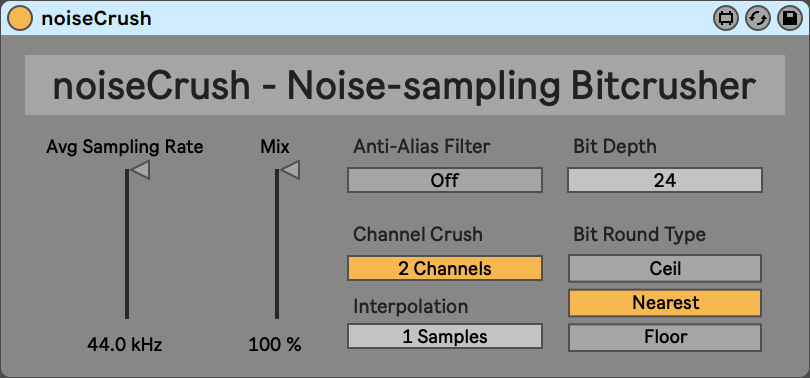Viewport: 810px width, 378px height.
Task: Click the 44.0 kHz value readout
Action: [124, 344]
